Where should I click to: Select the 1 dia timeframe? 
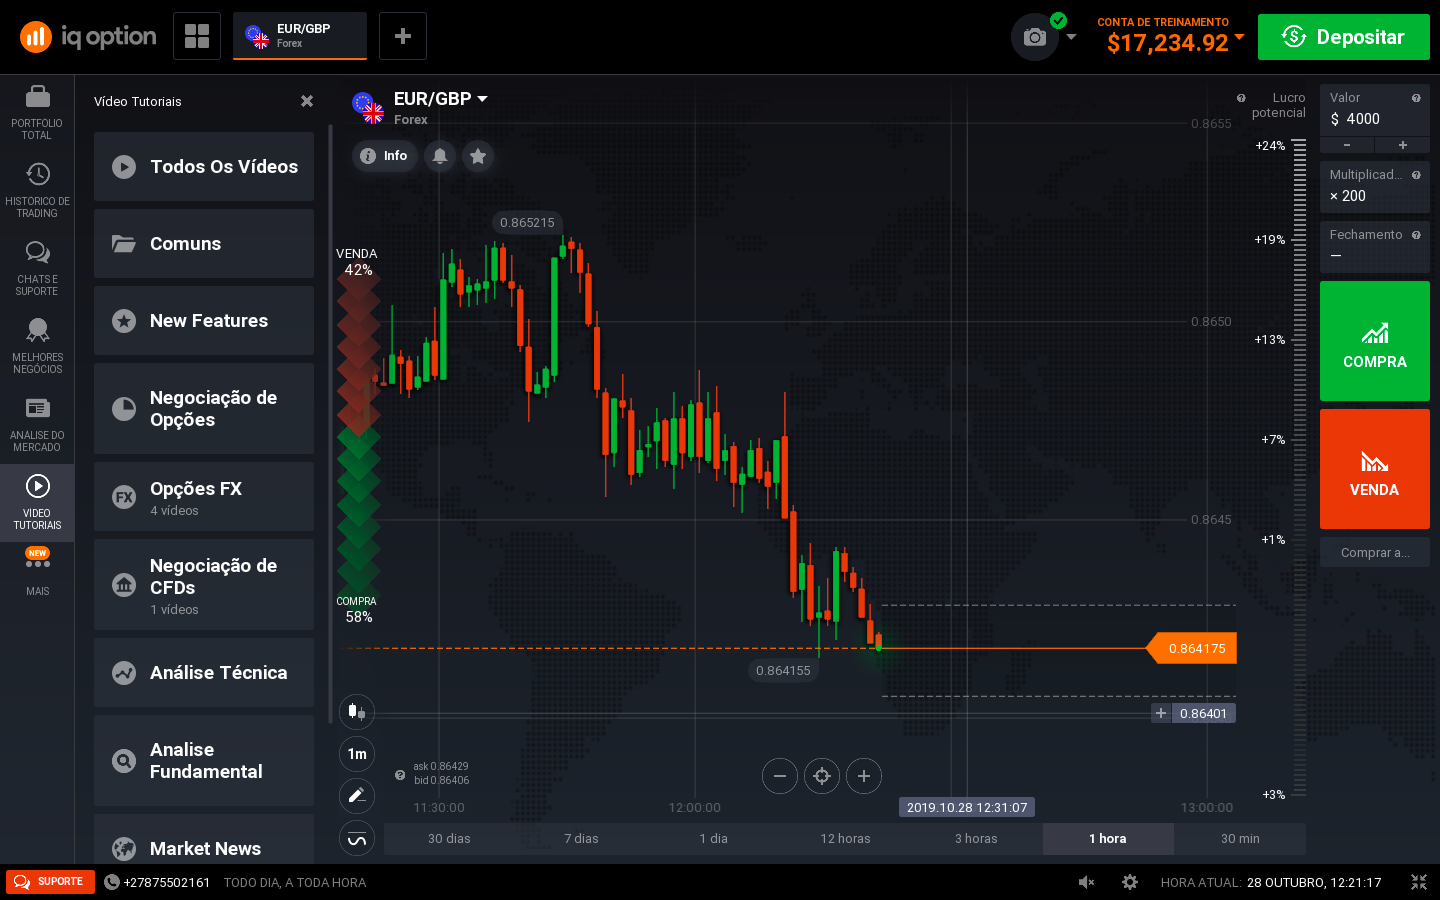coord(713,839)
